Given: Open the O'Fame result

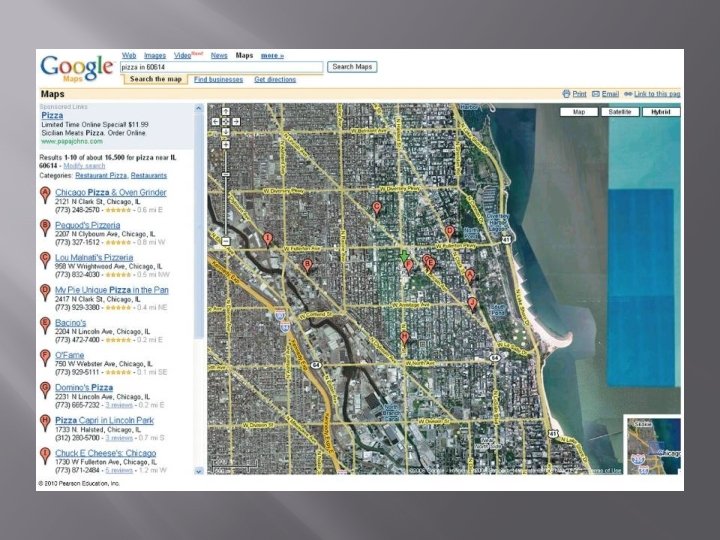Looking at the screenshot, I should click(x=70, y=355).
